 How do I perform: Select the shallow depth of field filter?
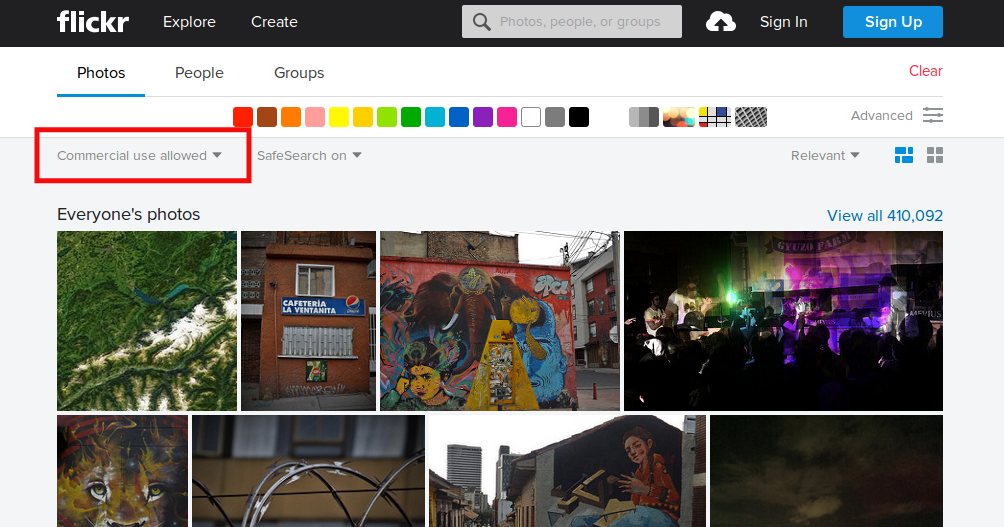click(678, 117)
